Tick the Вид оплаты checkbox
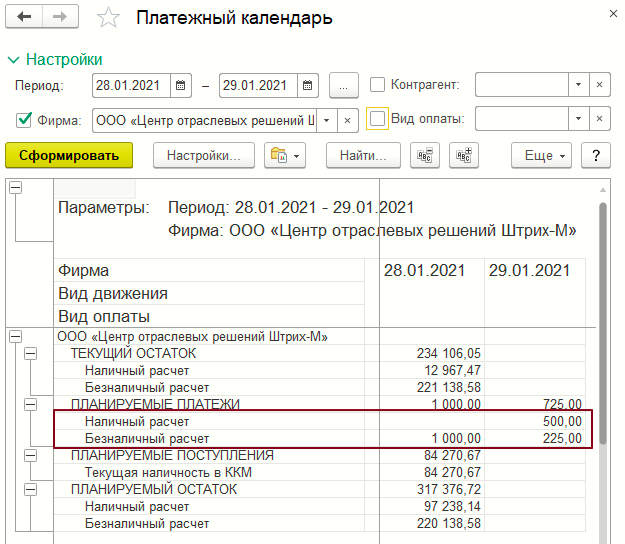 pos(378,119)
